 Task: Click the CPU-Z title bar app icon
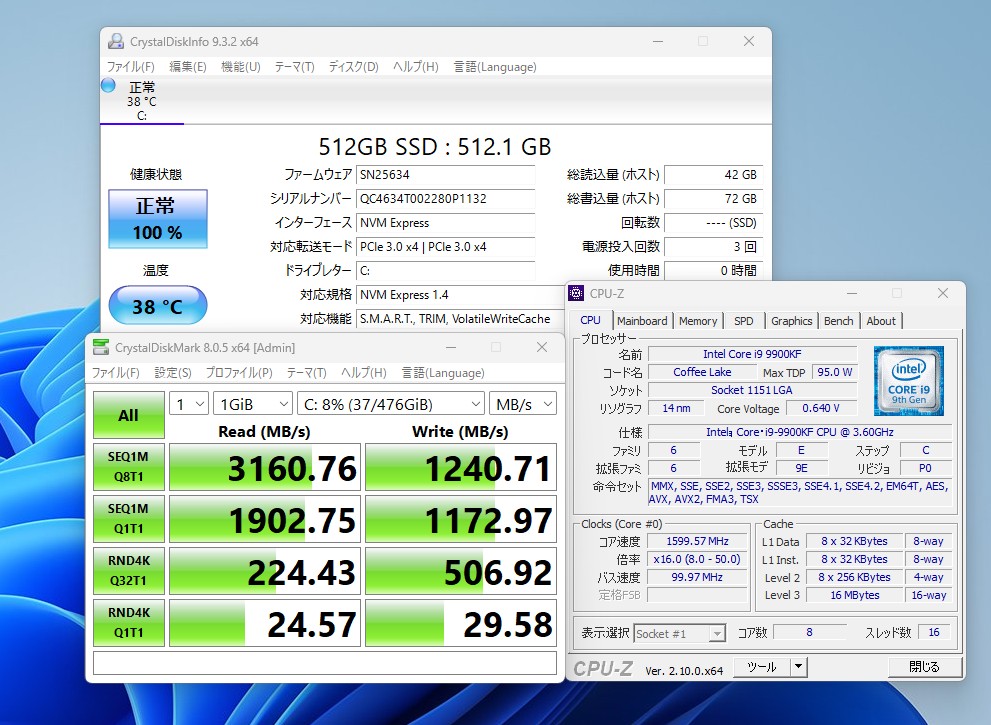pos(576,293)
